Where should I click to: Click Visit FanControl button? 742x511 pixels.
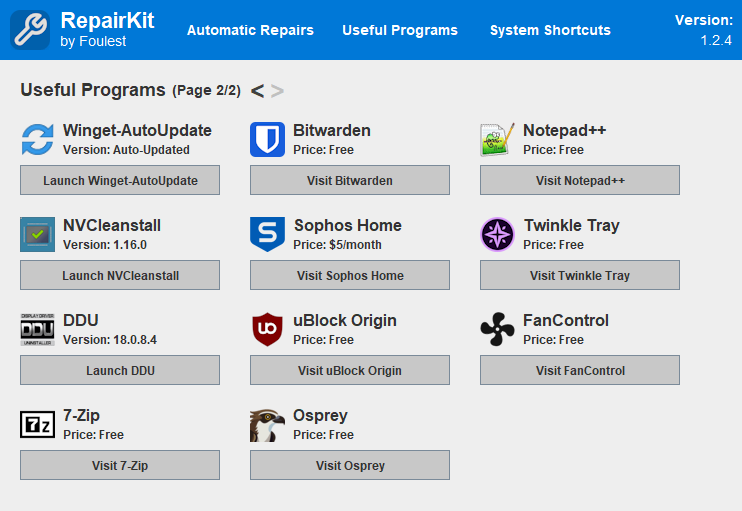[x=580, y=370]
